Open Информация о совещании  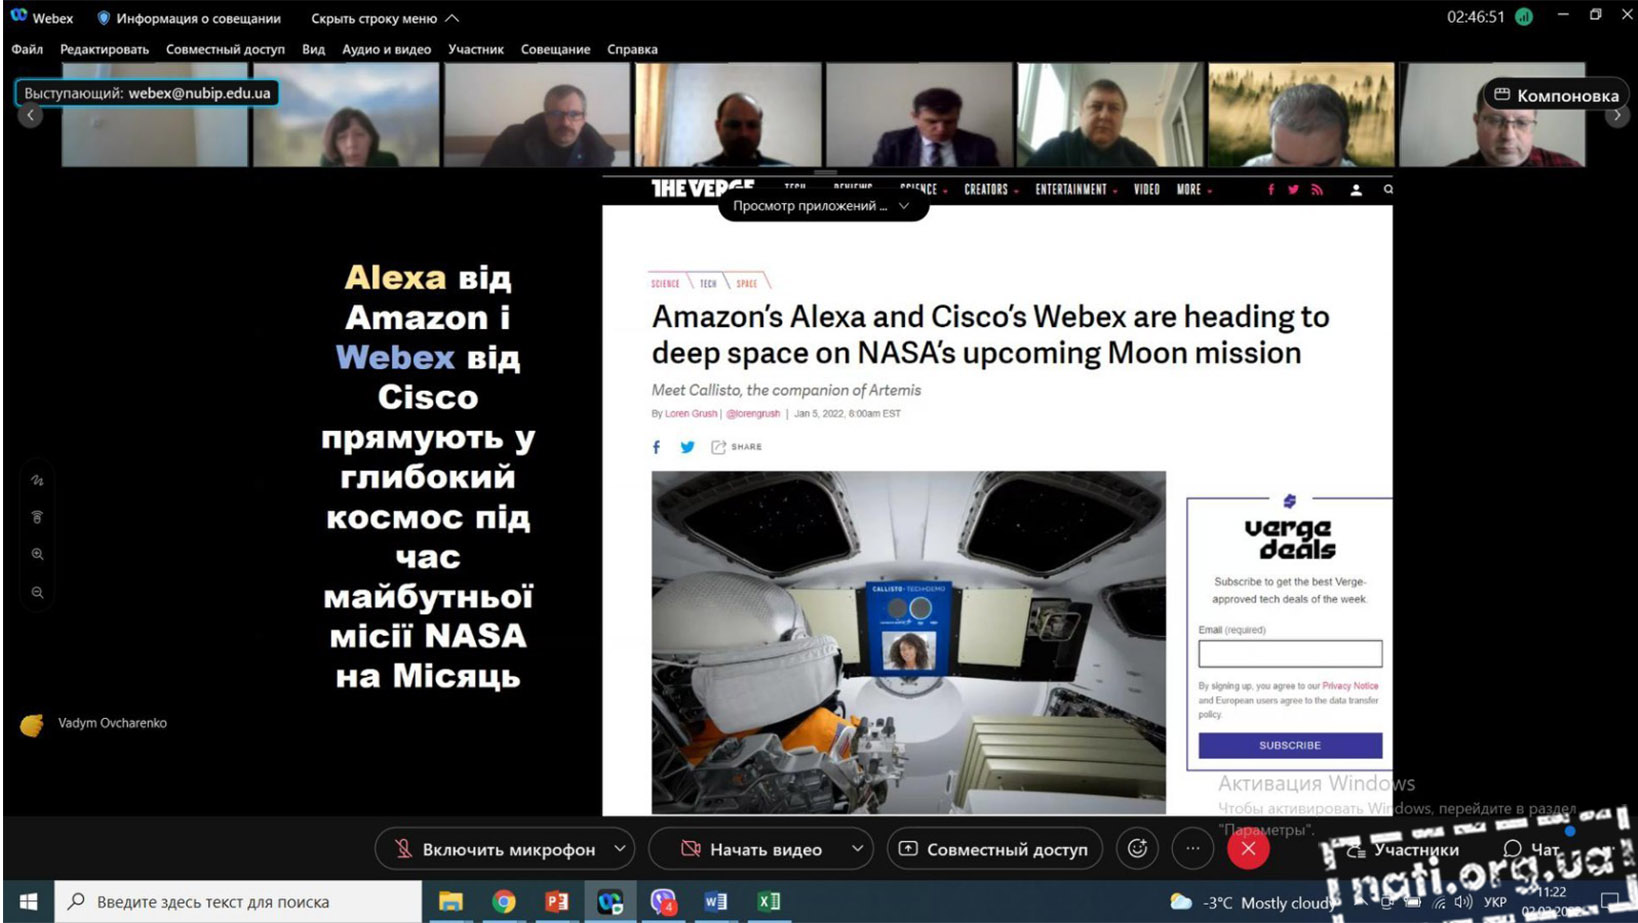pyautogui.click(x=189, y=18)
